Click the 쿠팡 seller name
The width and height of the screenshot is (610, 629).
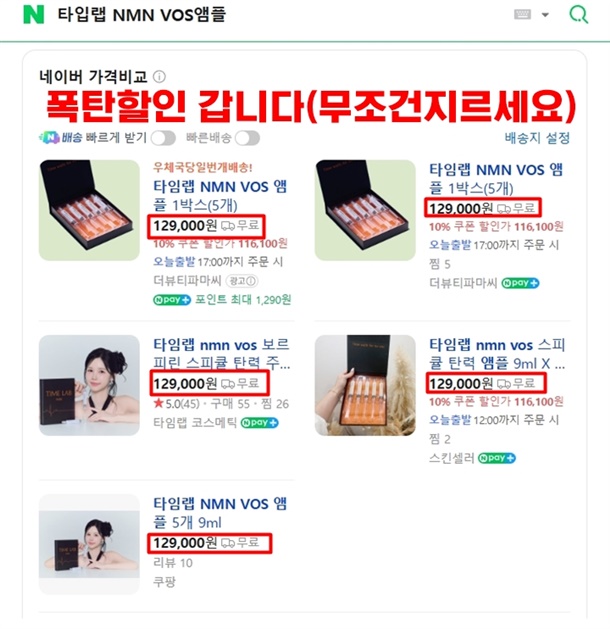[164, 582]
